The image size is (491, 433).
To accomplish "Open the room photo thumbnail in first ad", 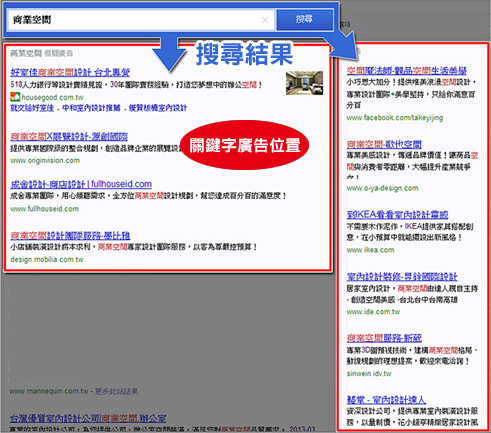I will tap(304, 83).
